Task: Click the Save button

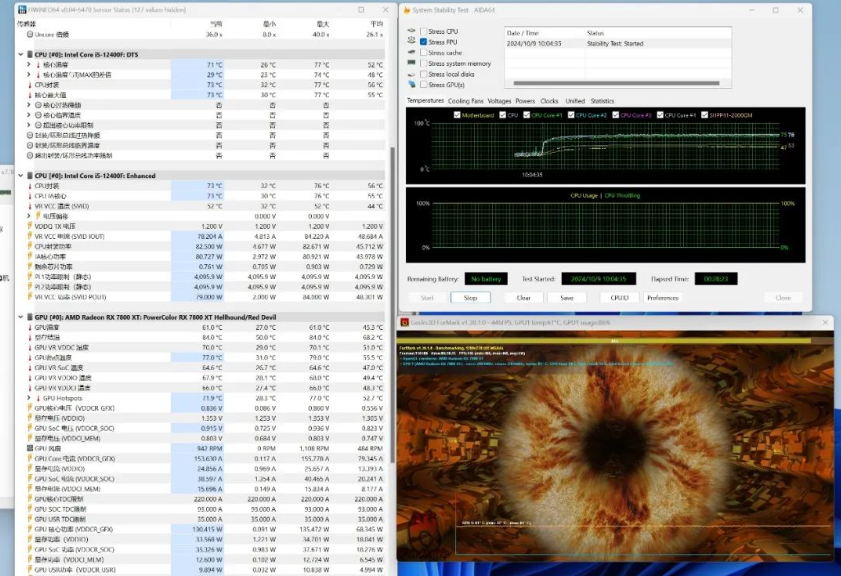Action: (567, 298)
